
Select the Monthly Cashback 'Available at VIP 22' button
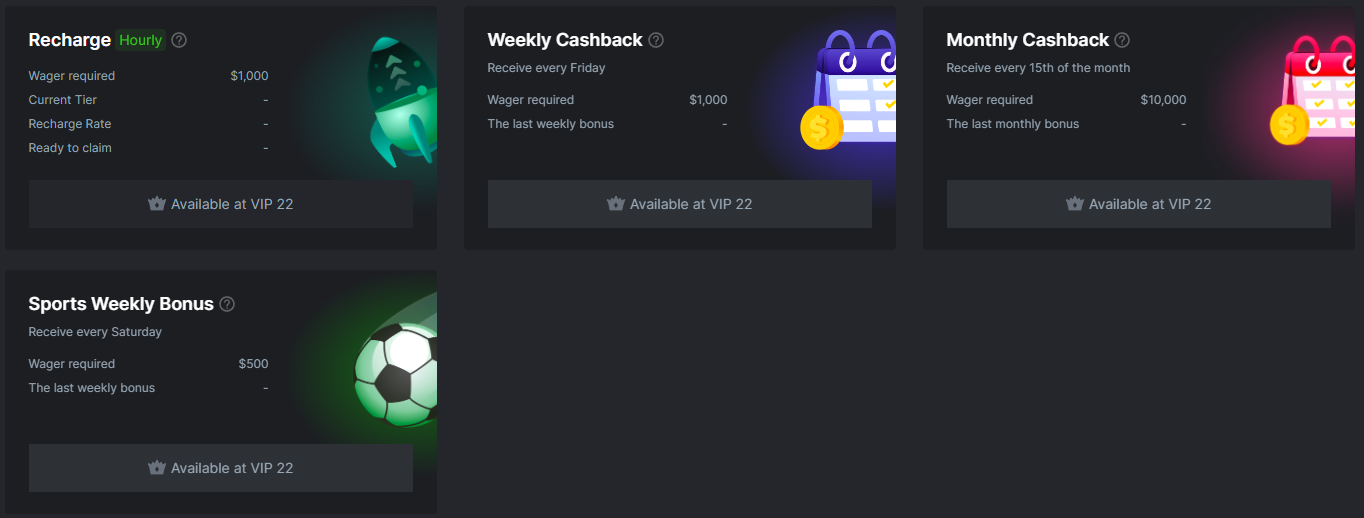click(x=1139, y=204)
